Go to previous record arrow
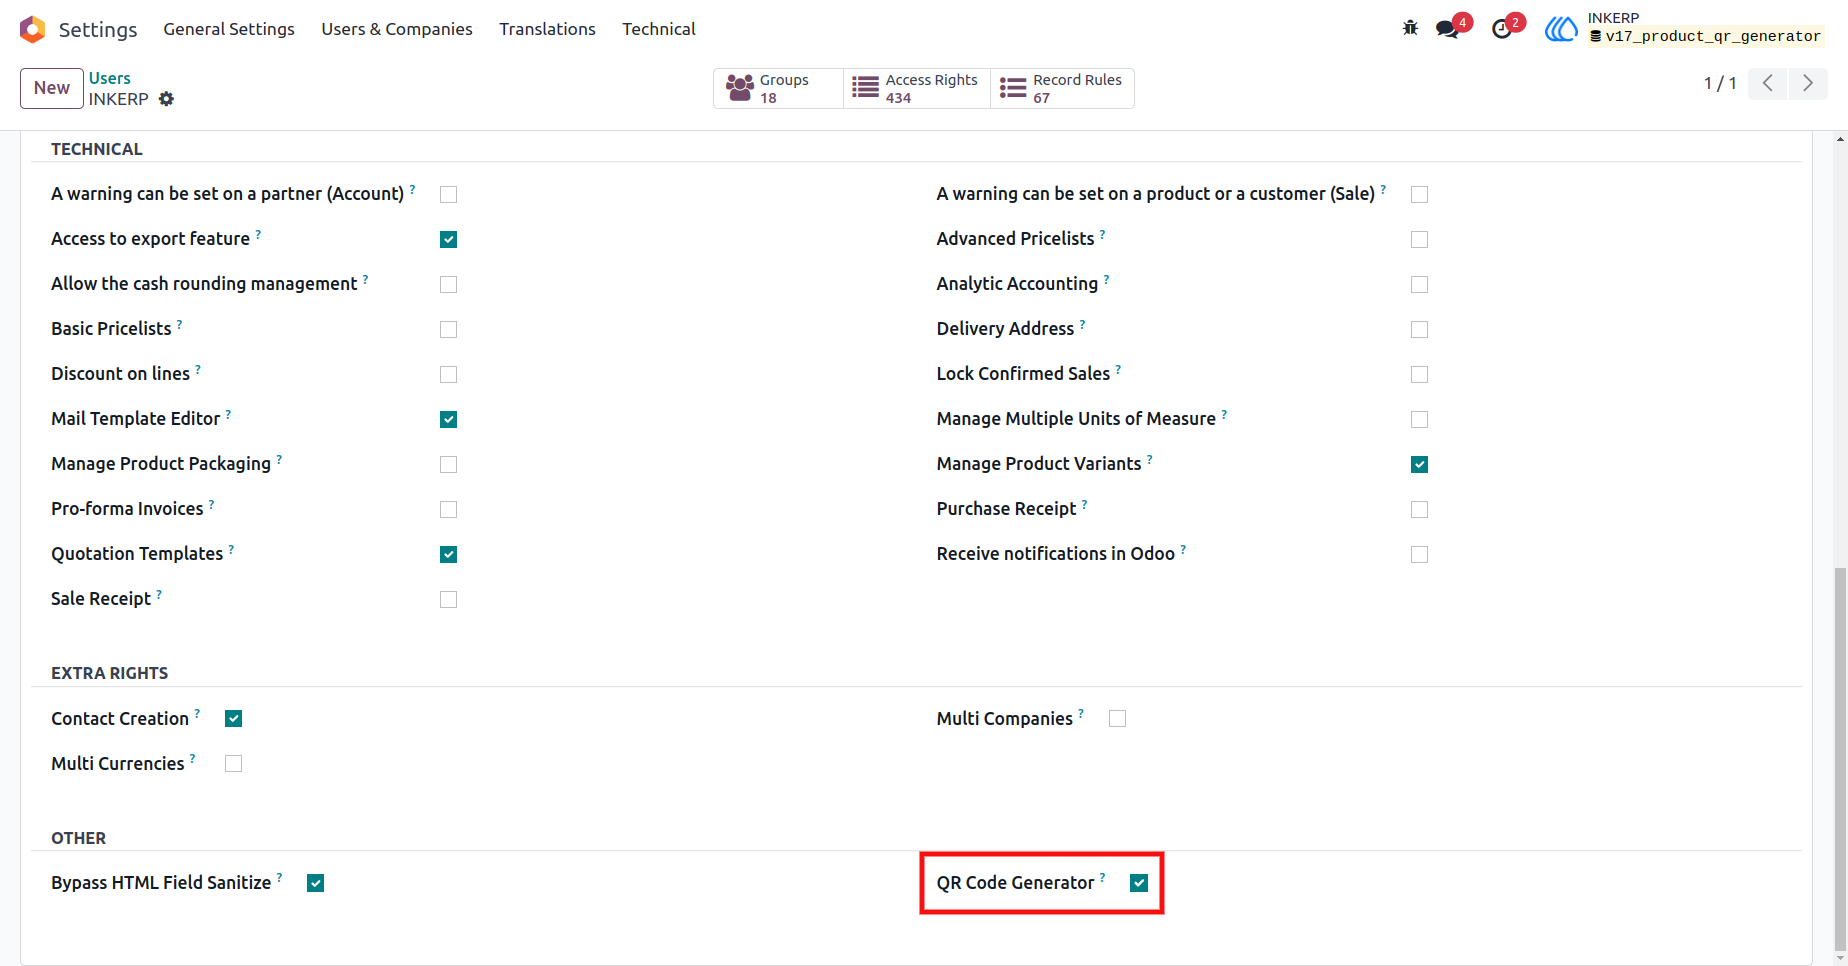 pos(1768,83)
